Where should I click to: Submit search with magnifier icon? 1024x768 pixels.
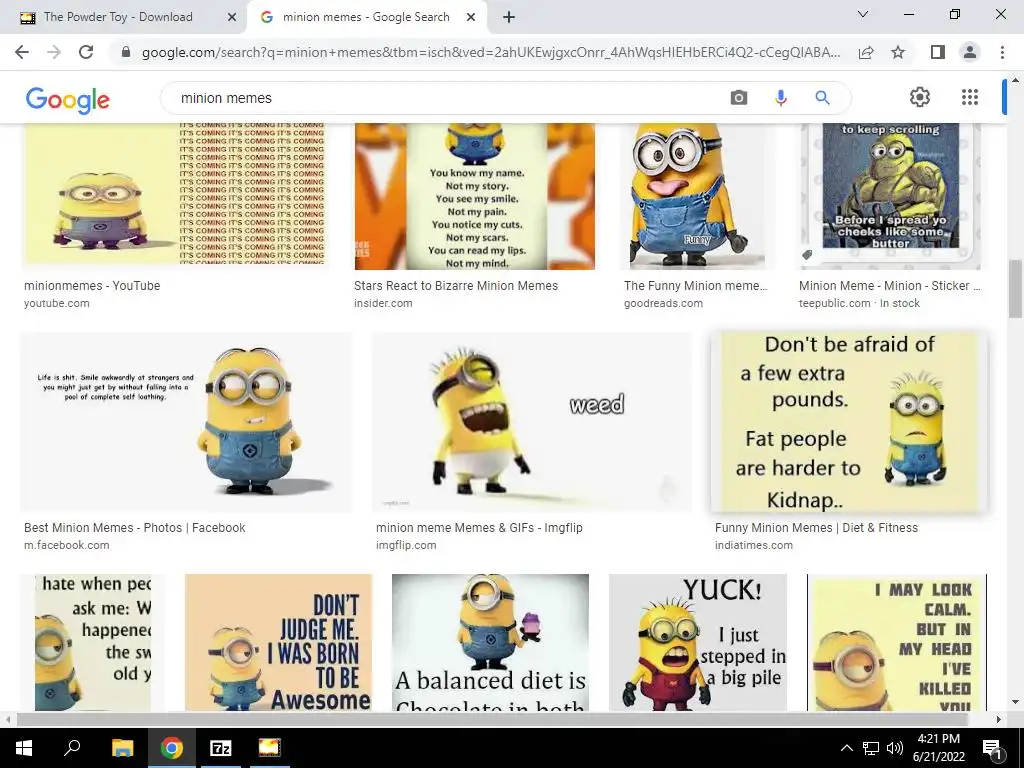click(x=822, y=98)
